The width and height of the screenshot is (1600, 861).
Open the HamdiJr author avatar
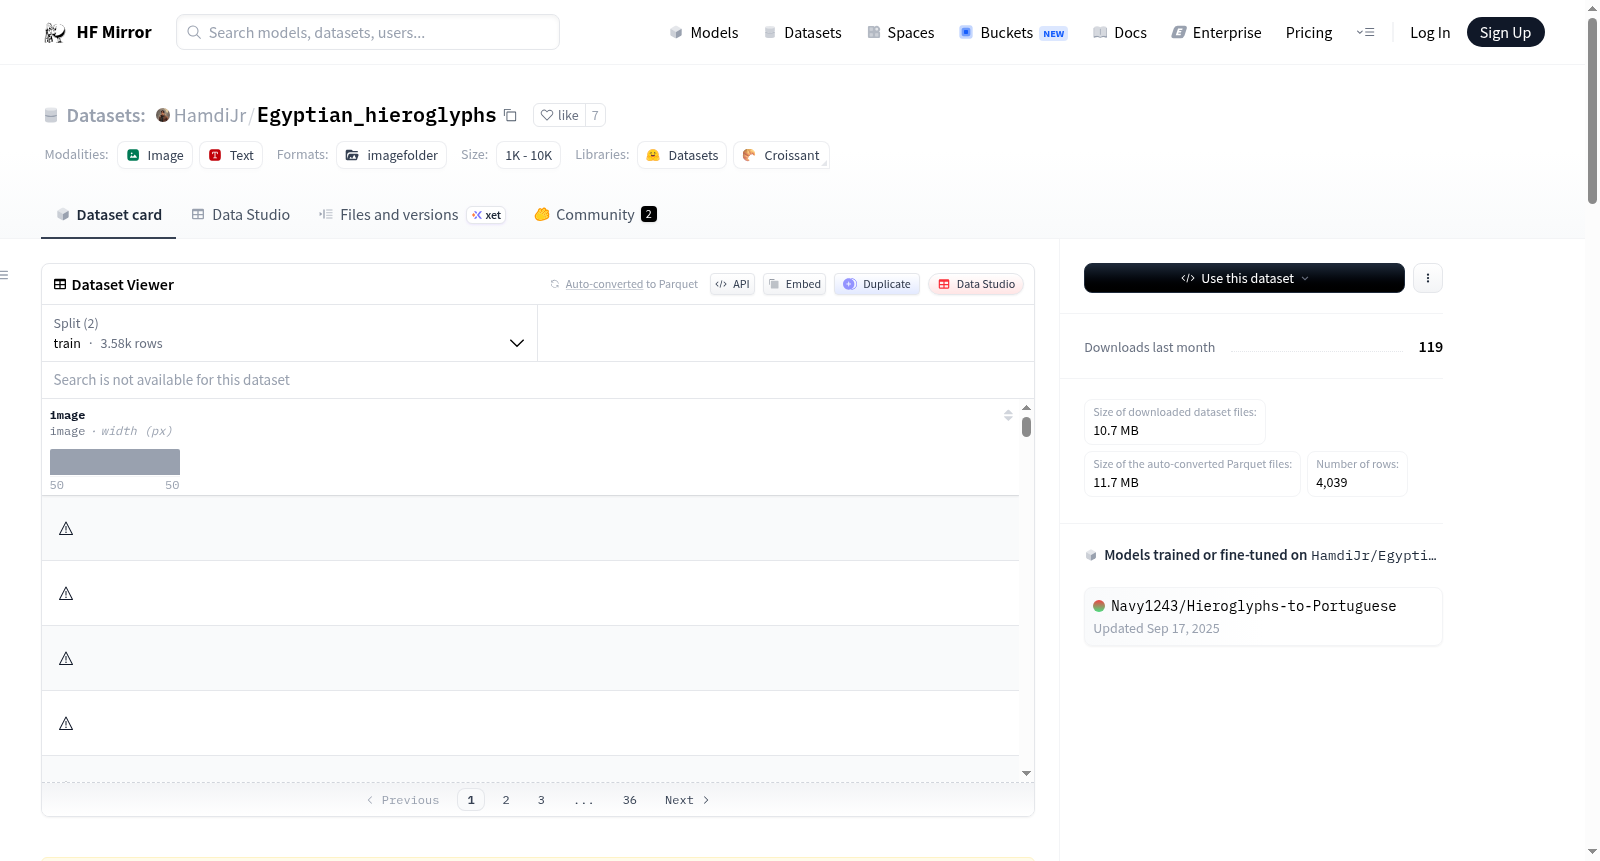163,115
